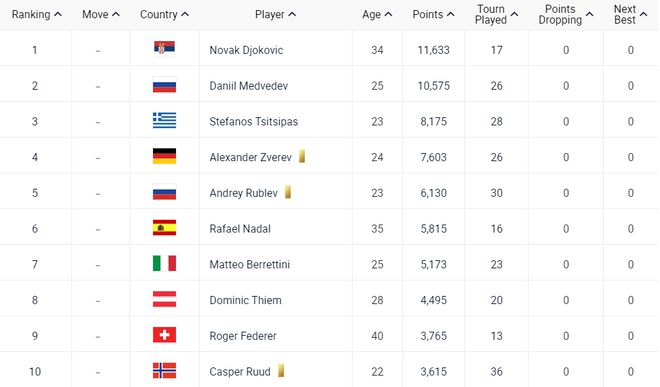
Task: Click the gold badge next to Alexander Zverev
Action: click(302, 156)
